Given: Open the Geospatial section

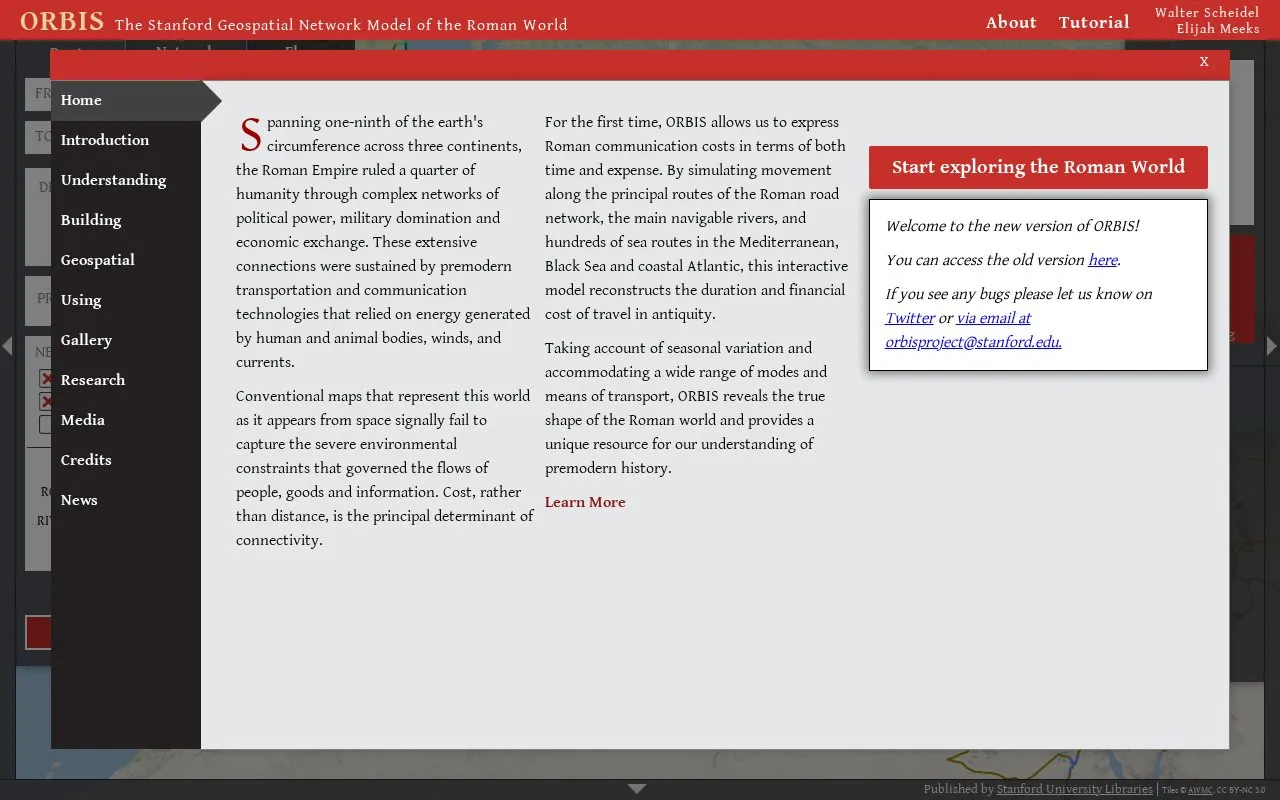Looking at the screenshot, I should (126, 260).
